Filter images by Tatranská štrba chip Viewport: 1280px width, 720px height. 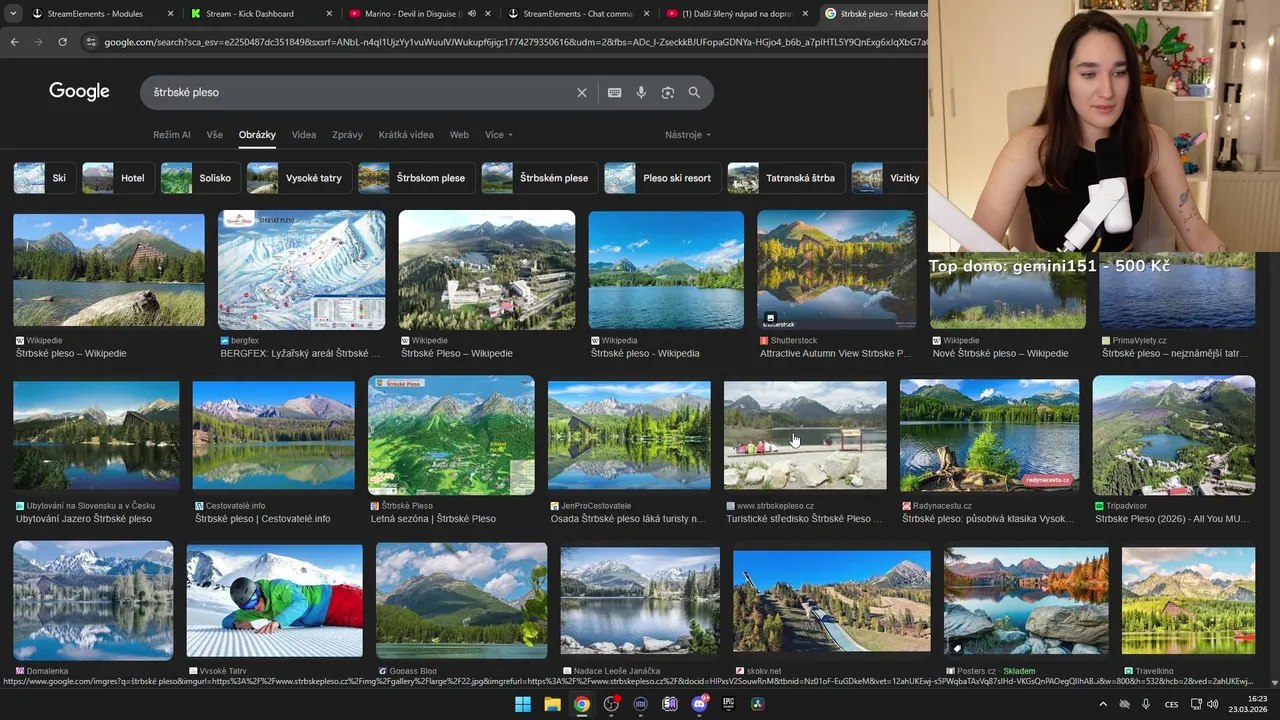(786, 178)
